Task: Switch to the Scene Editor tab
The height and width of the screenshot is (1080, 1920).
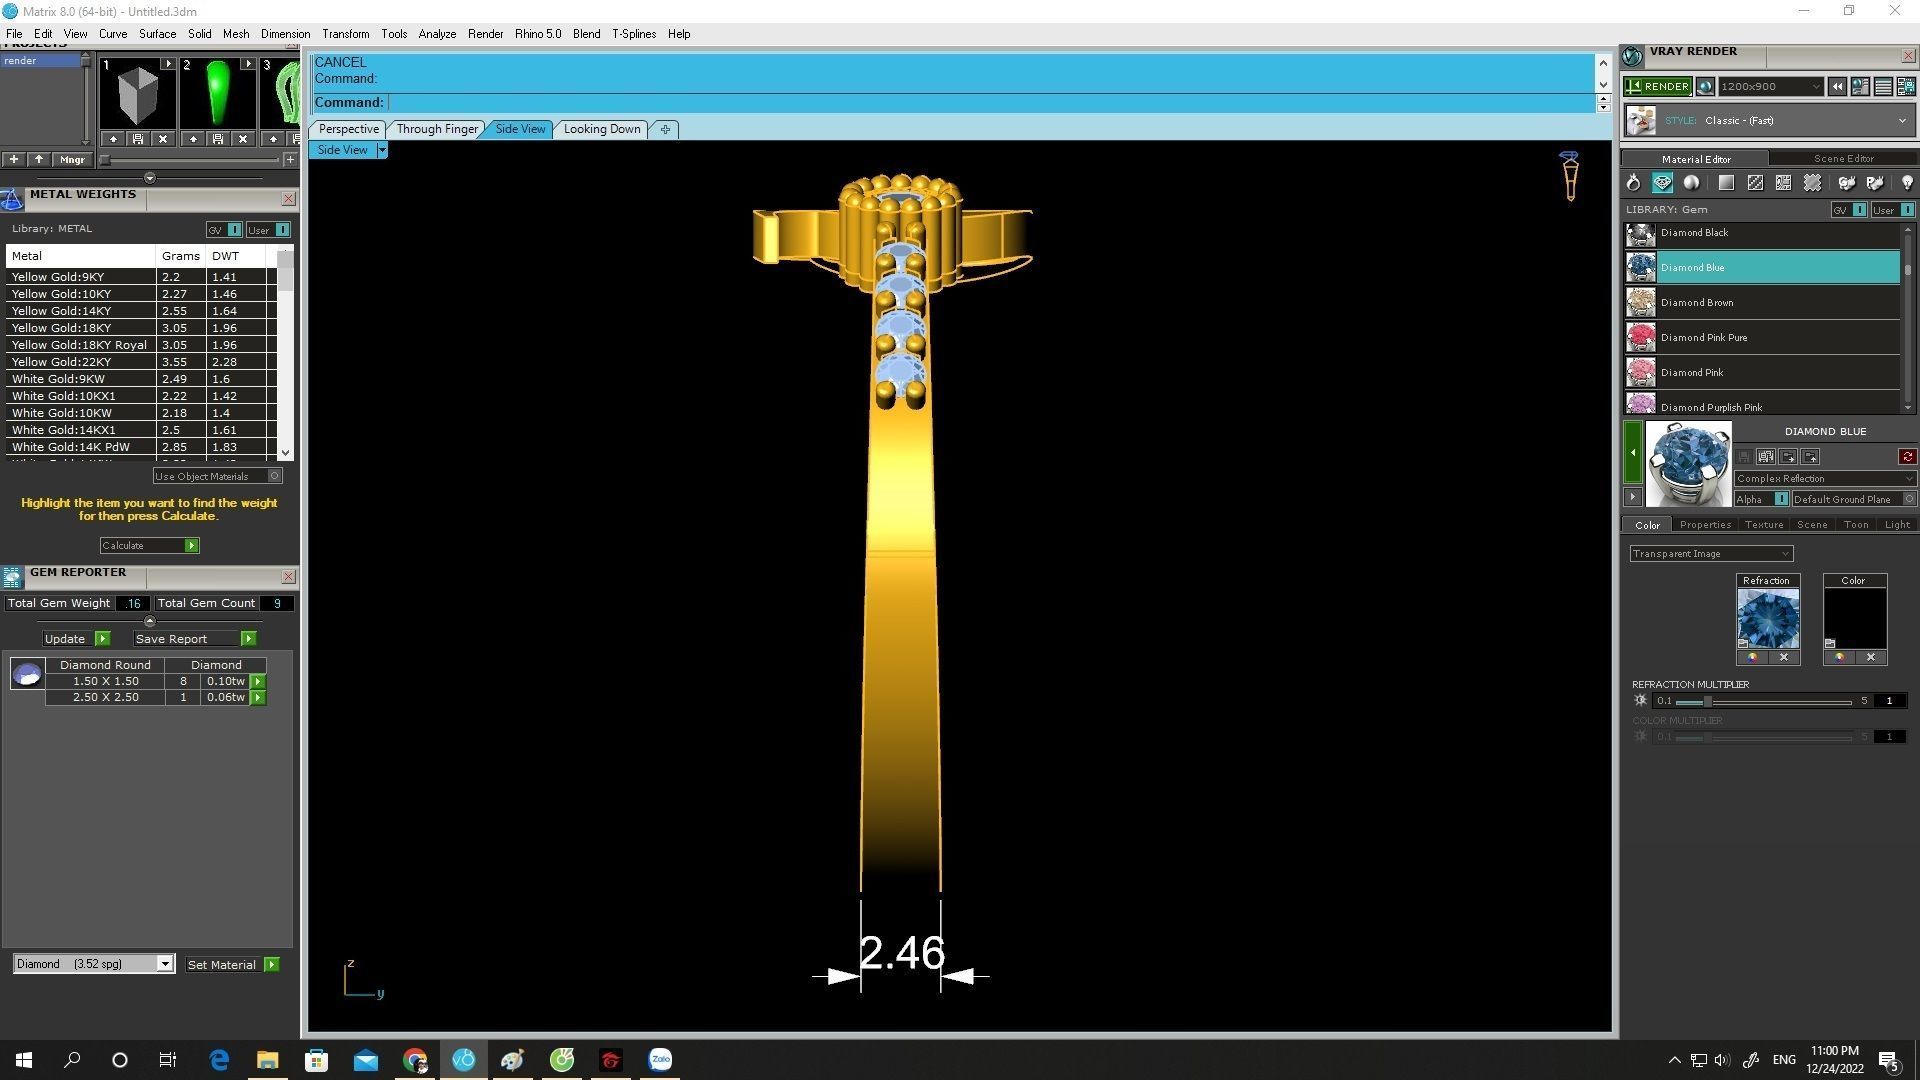Action: [1843, 159]
